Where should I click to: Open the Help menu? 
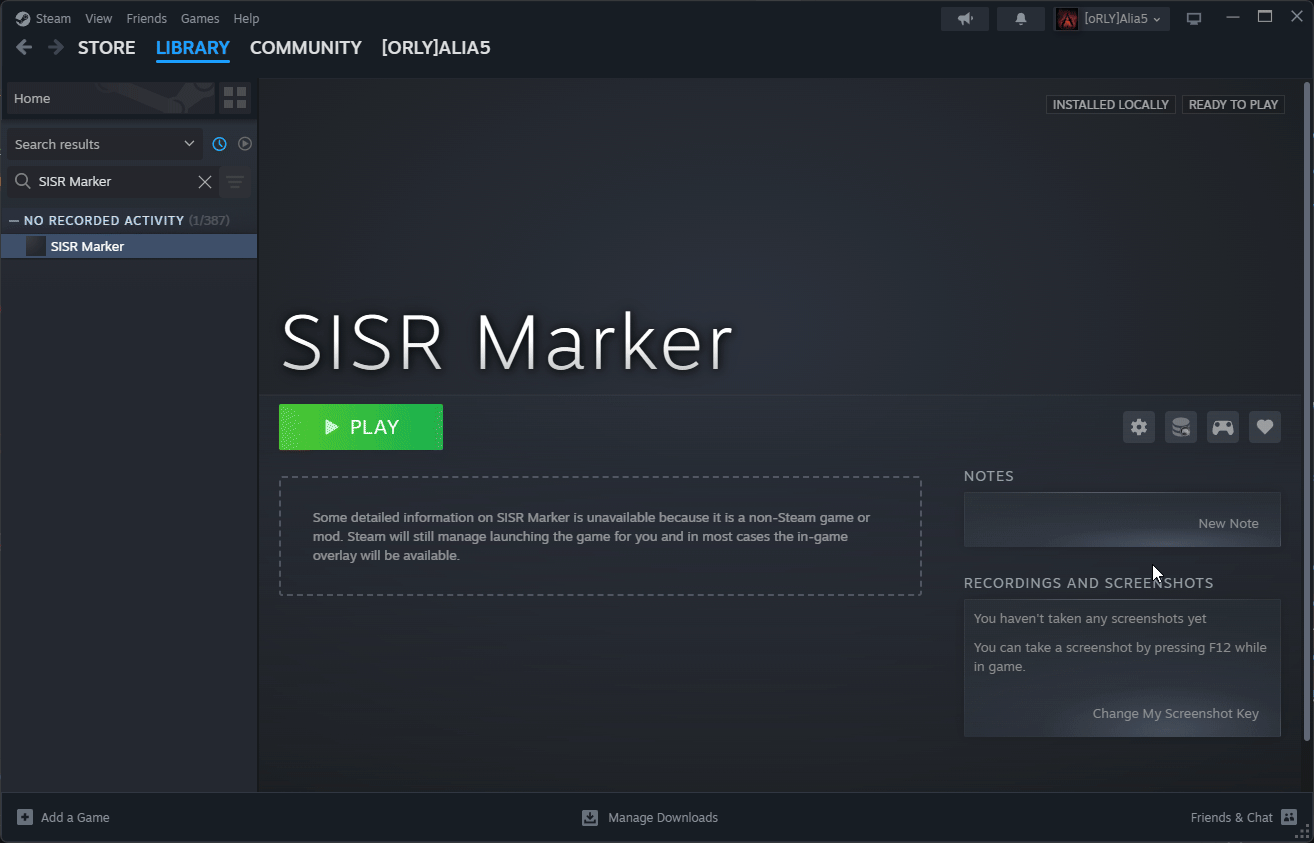(x=246, y=19)
